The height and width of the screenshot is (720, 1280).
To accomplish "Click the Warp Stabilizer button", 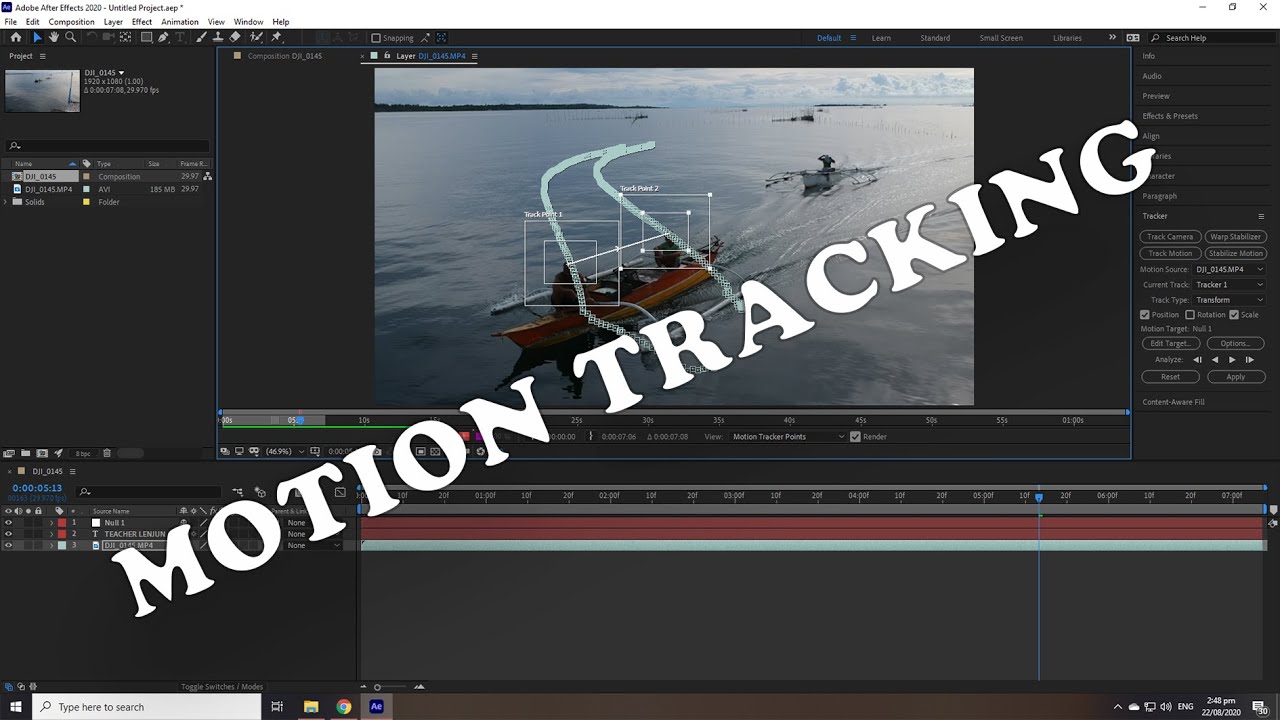I will (x=1236, y=237).
